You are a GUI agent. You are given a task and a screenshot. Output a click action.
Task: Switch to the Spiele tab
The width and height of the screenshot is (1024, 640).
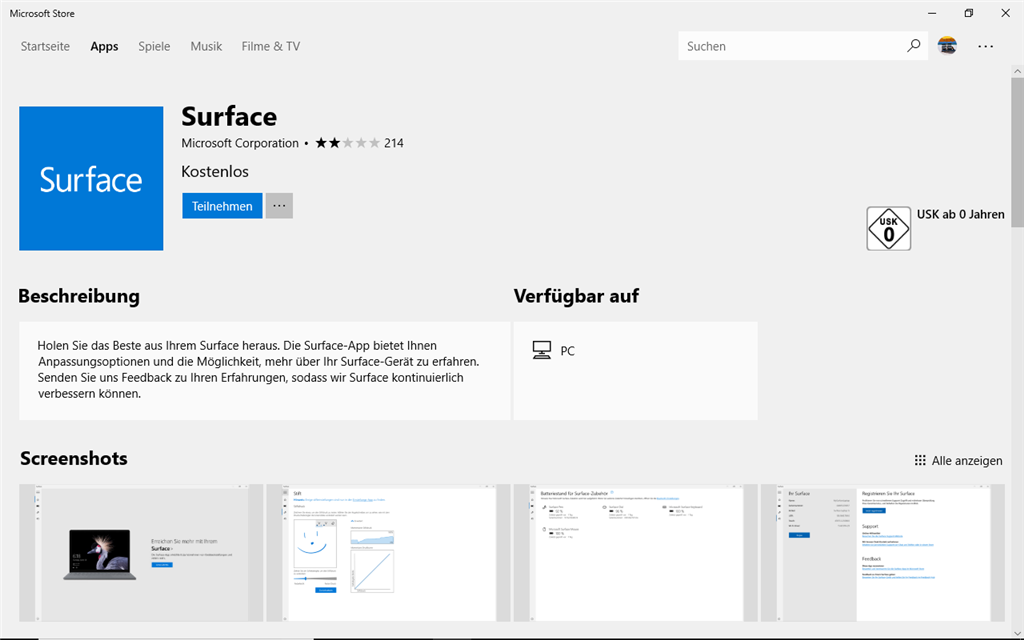click(154, 46)
